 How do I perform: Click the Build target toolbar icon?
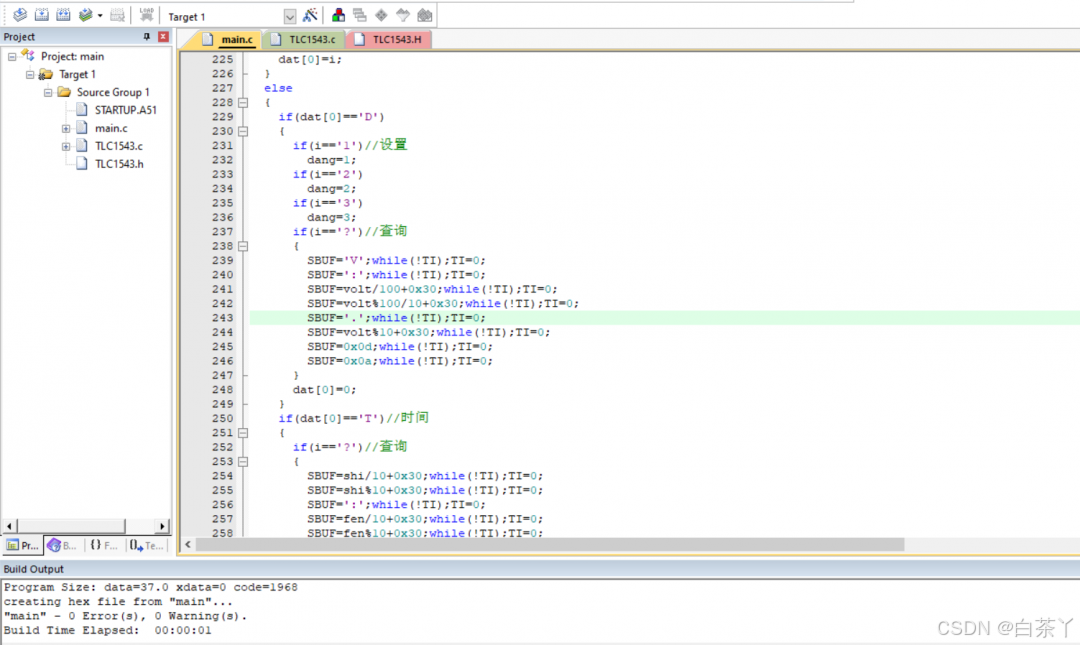point(42,16)
